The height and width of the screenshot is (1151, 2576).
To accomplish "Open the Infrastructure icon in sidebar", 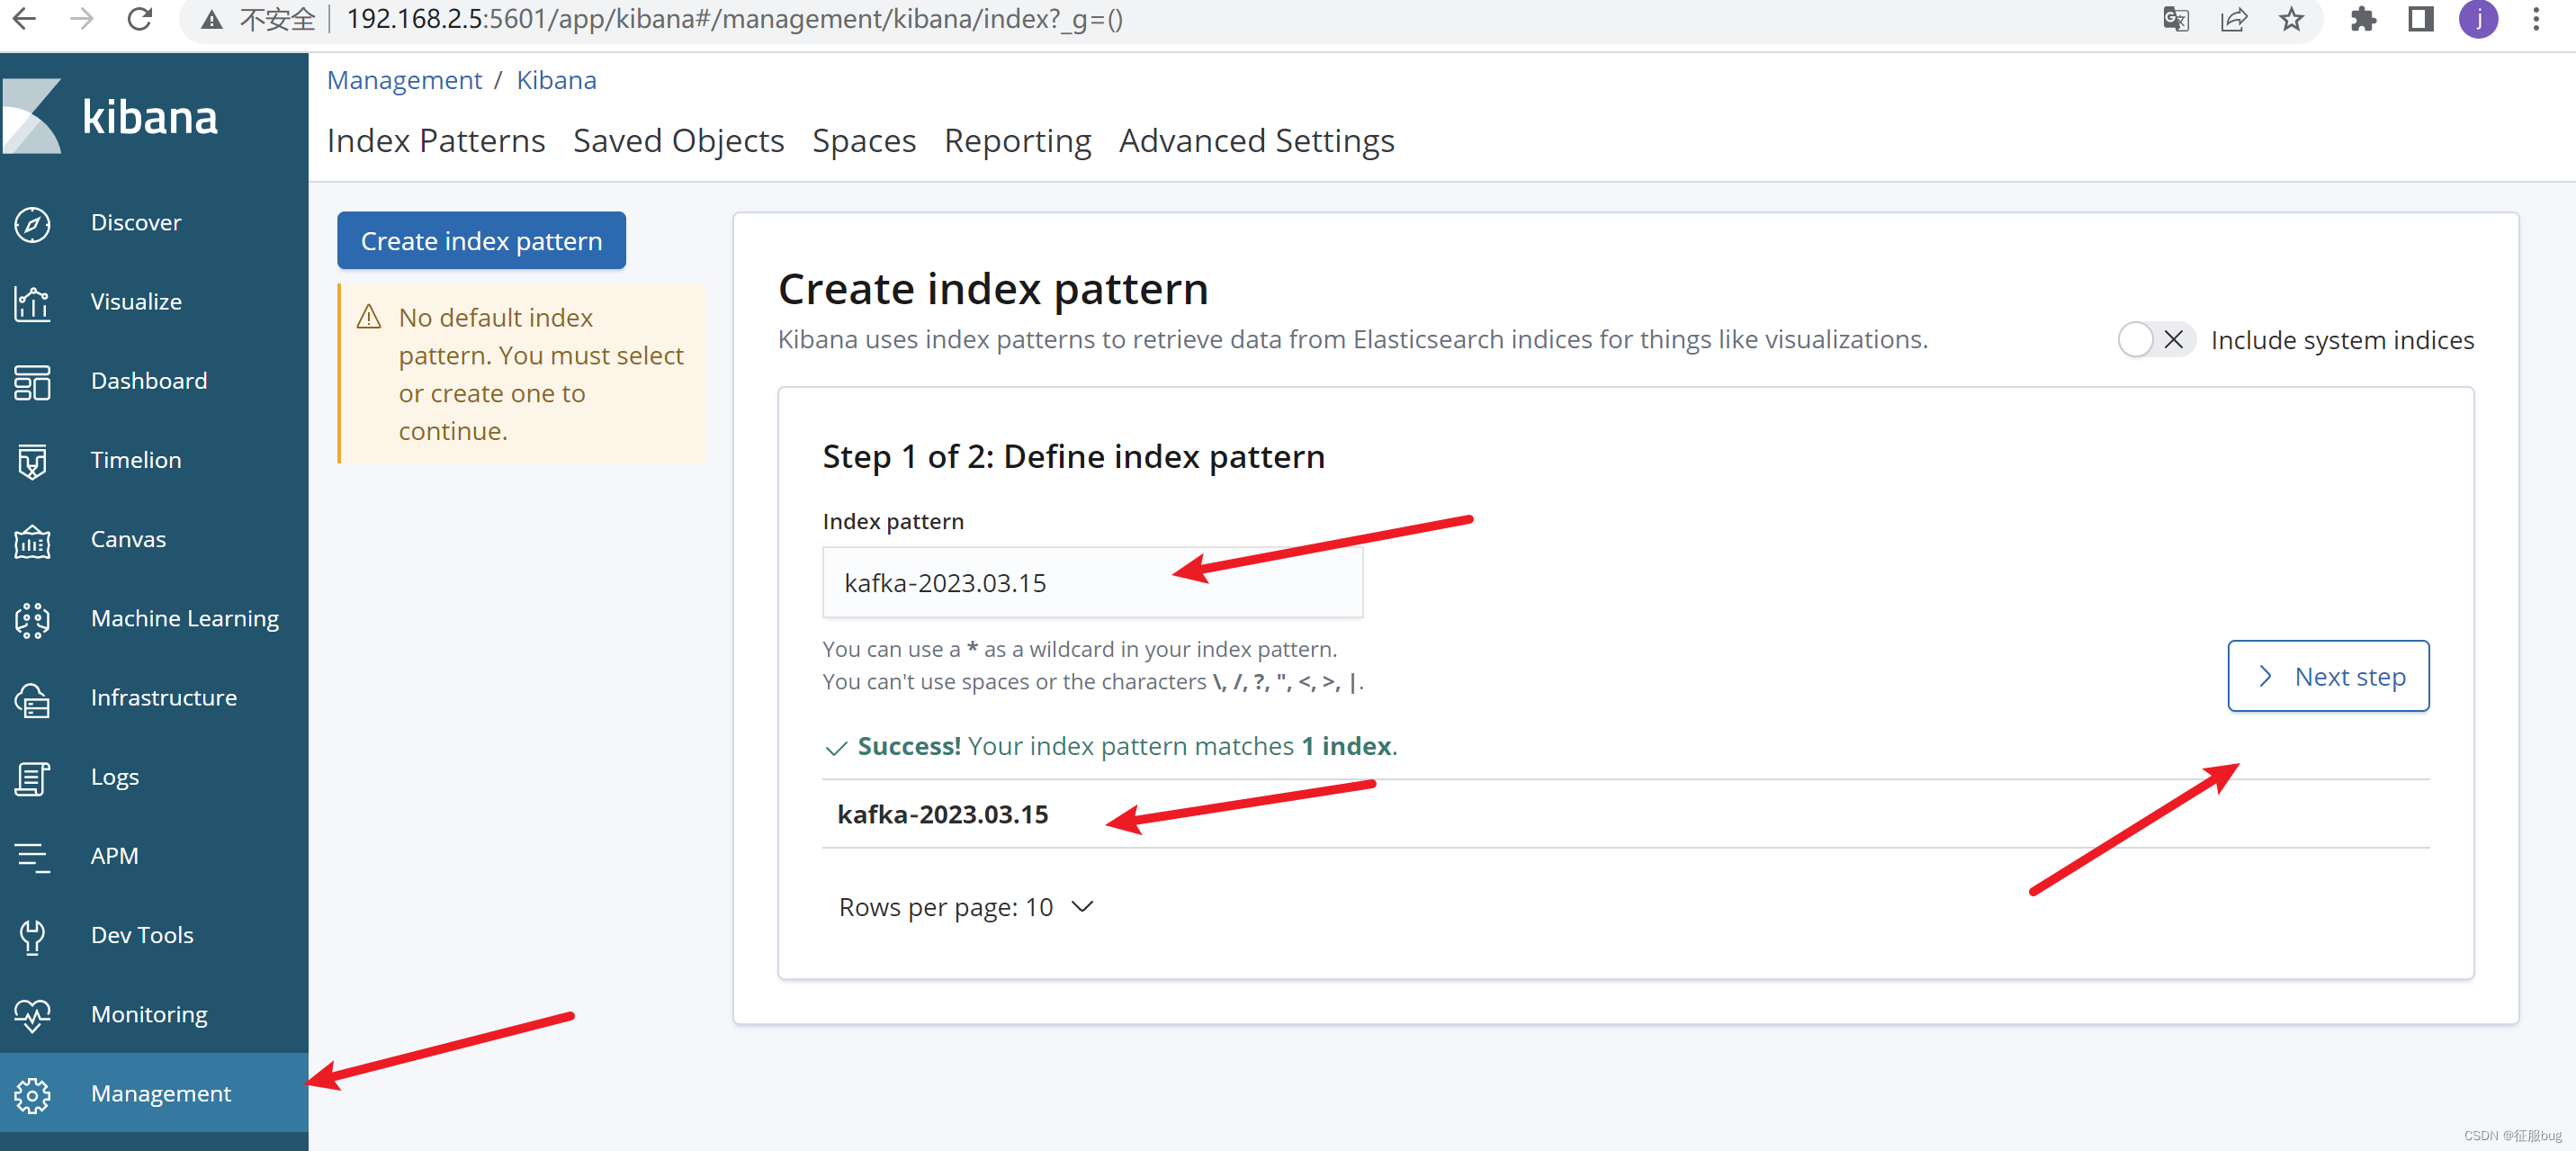I will coord(32,699).
